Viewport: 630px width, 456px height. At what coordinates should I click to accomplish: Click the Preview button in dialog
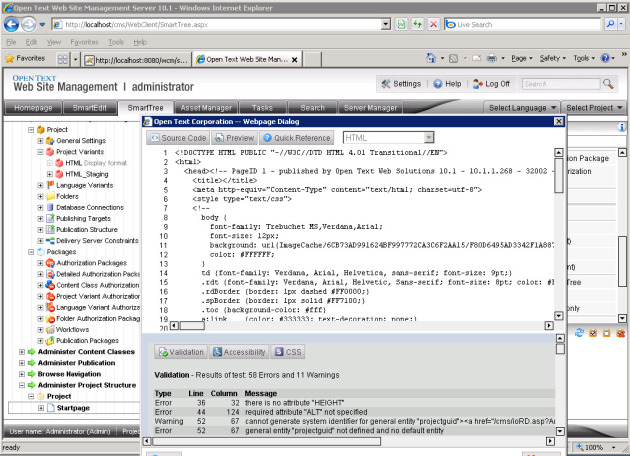[235, 138]
